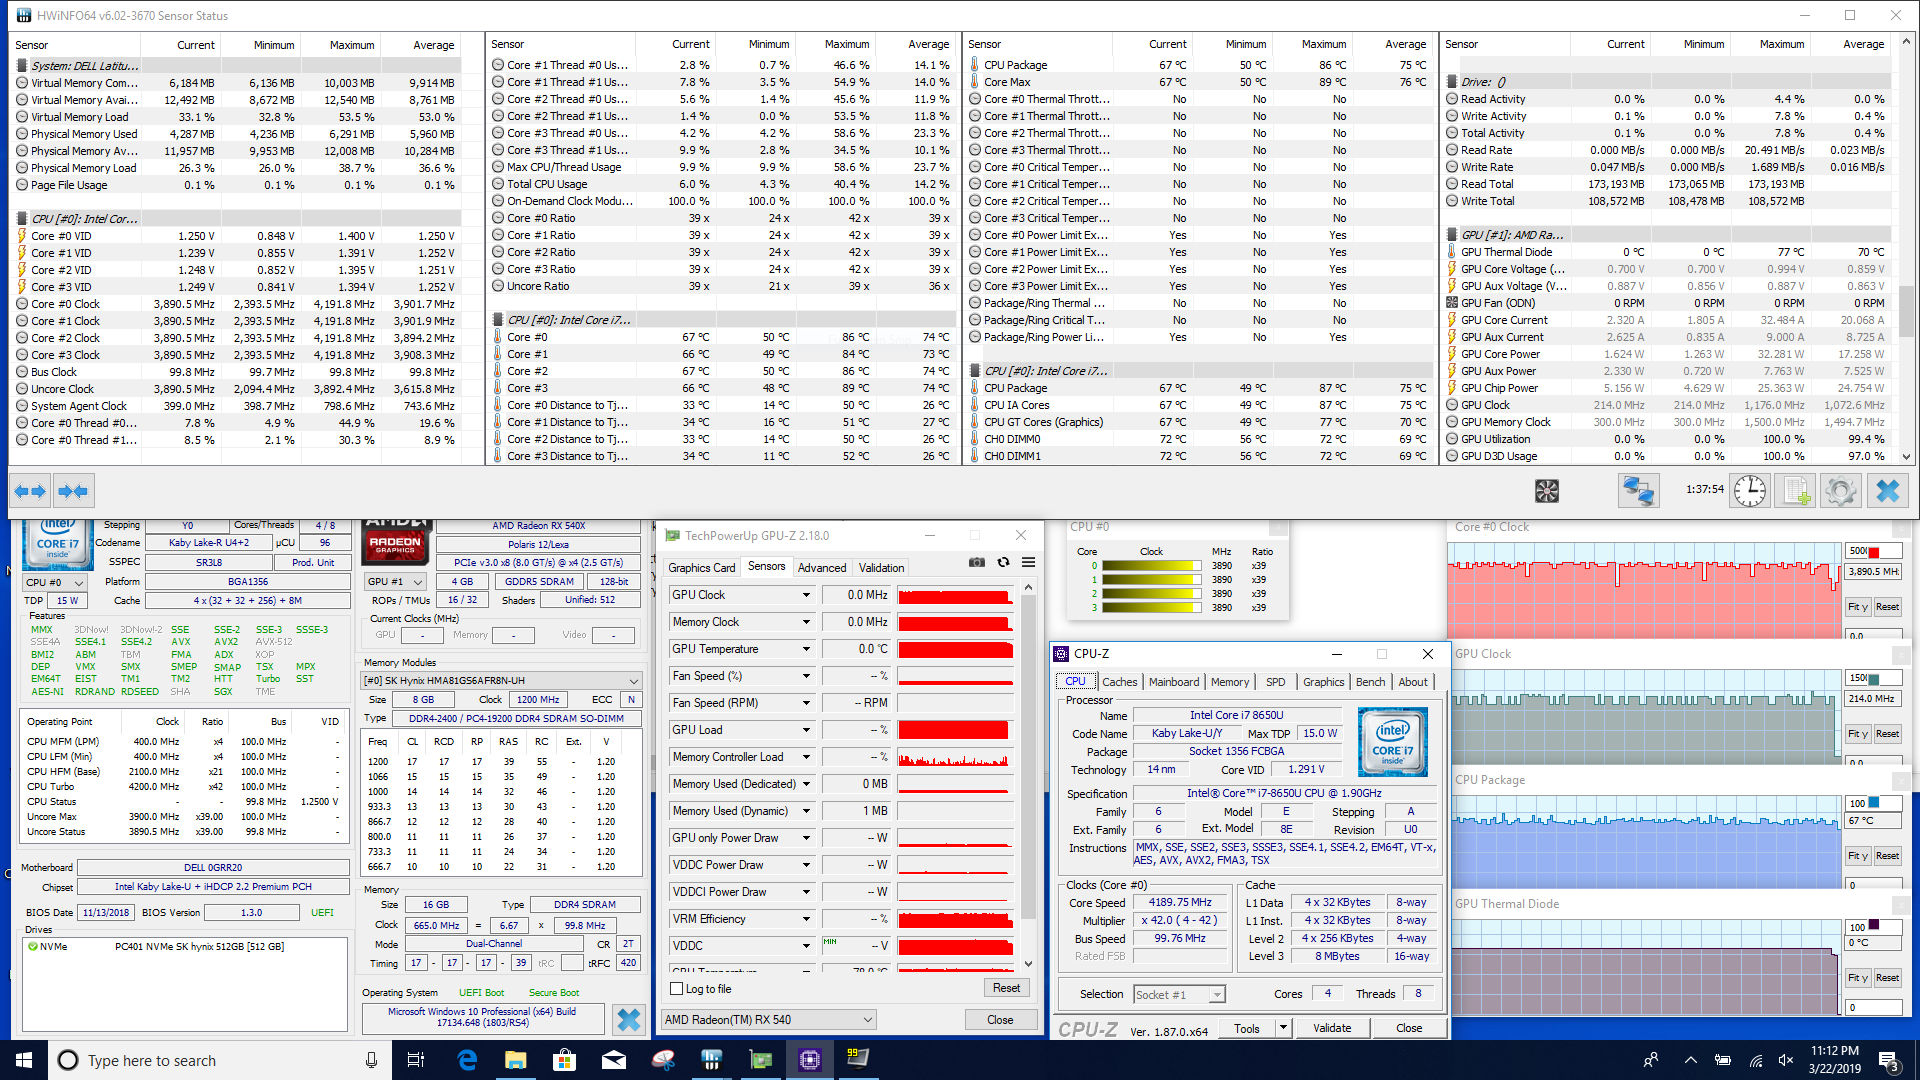Enable the Log to file checkbox
1920x1080 pixels.
click(677, 989)
